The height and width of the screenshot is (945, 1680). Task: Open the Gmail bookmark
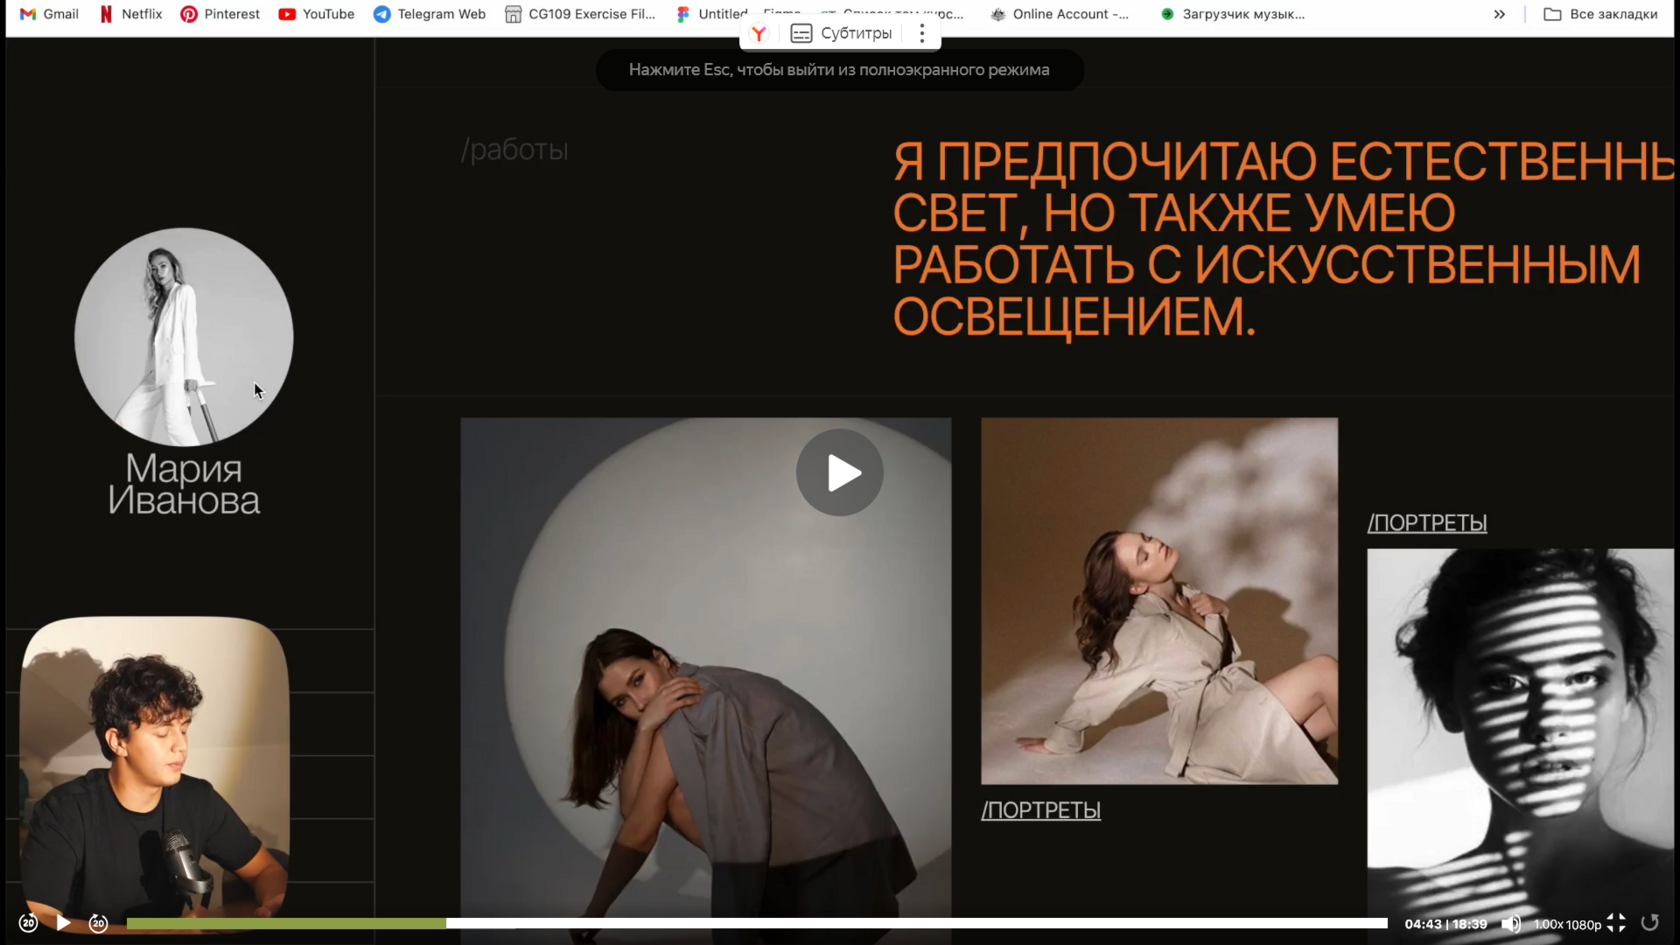49,14
